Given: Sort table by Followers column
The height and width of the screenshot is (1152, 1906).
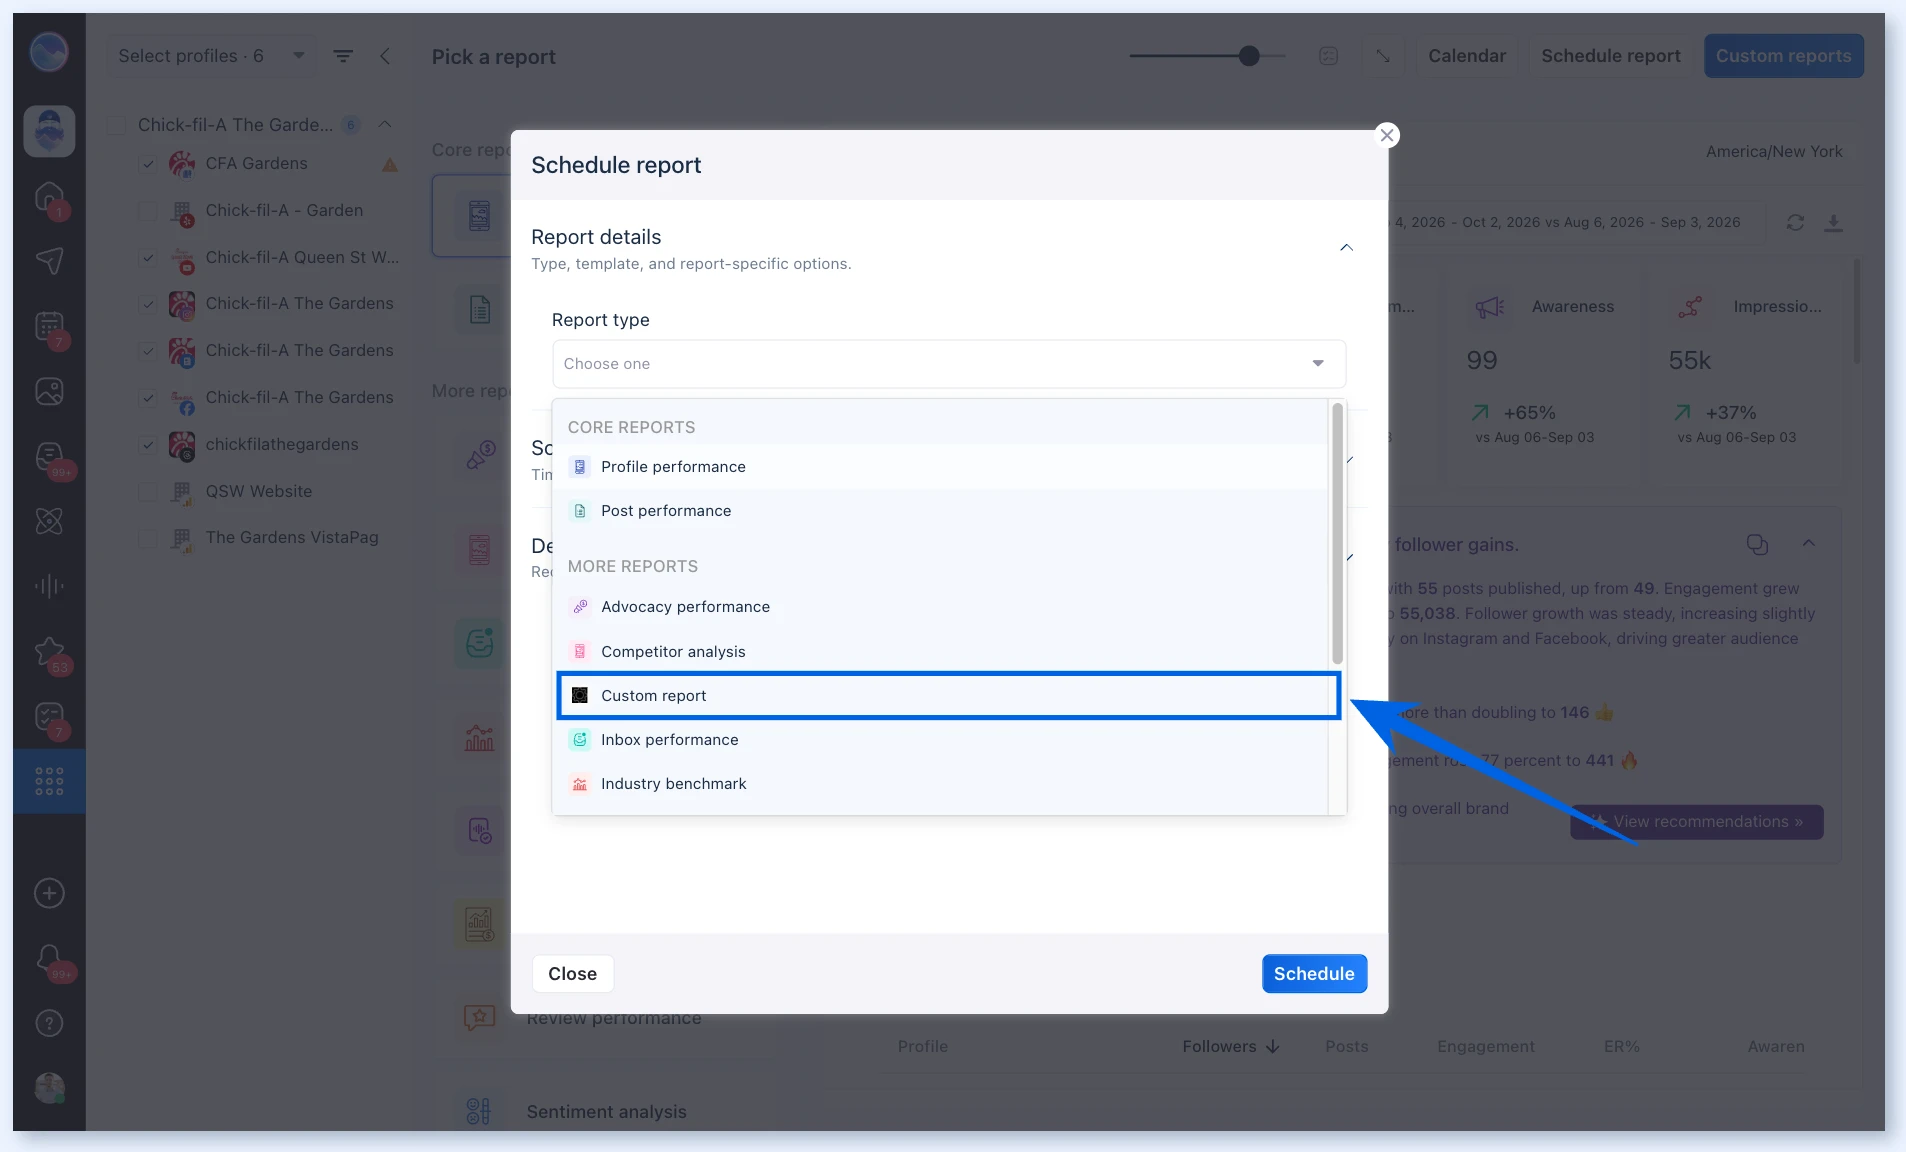Looking at the screenshot, I should pyautogui.click(x=1231, y=1047).
